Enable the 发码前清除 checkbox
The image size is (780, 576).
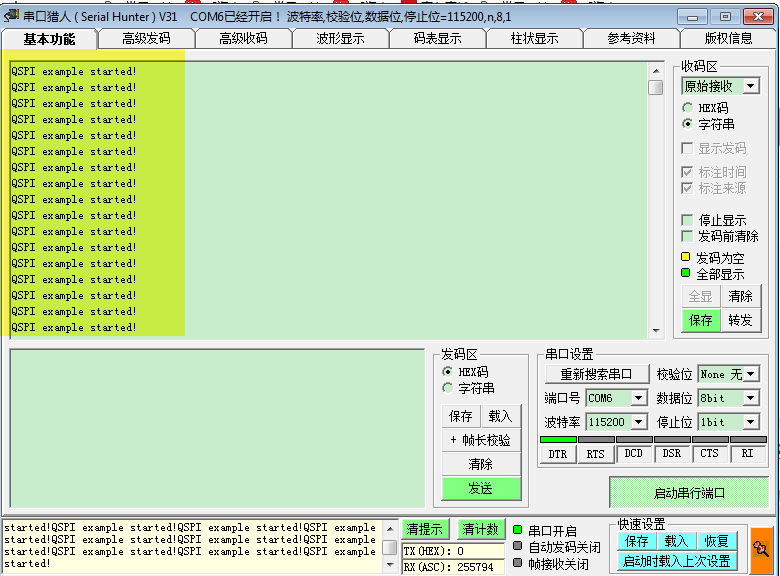coord(687,236)
